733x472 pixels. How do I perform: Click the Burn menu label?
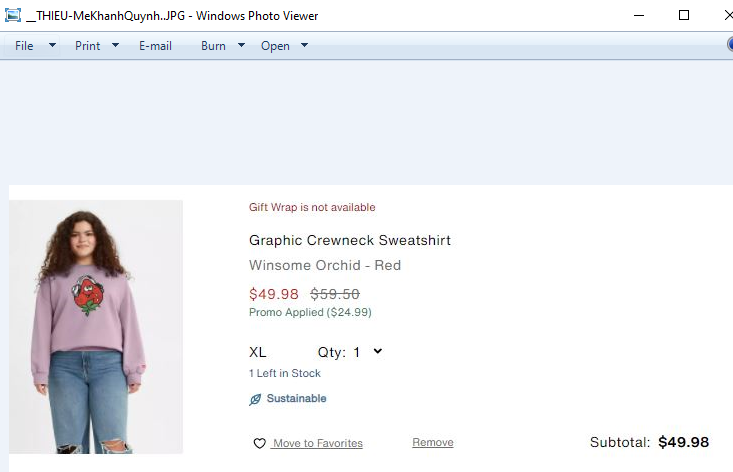click(x=213, y=46)
